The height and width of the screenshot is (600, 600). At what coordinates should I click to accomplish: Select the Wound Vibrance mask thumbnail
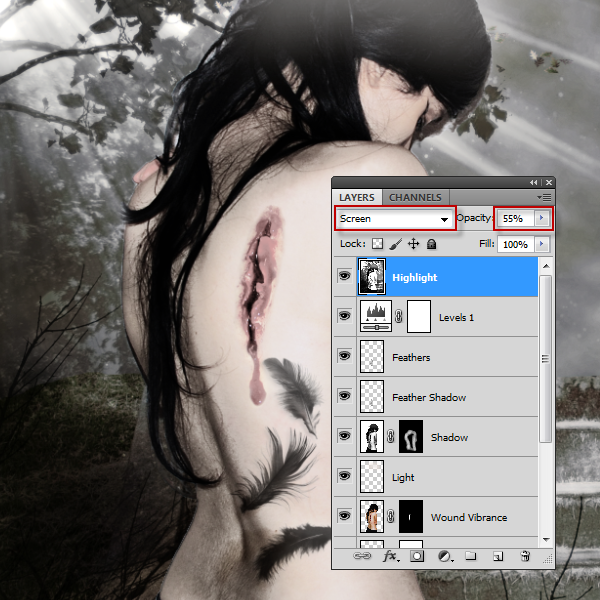click(411, 517)
